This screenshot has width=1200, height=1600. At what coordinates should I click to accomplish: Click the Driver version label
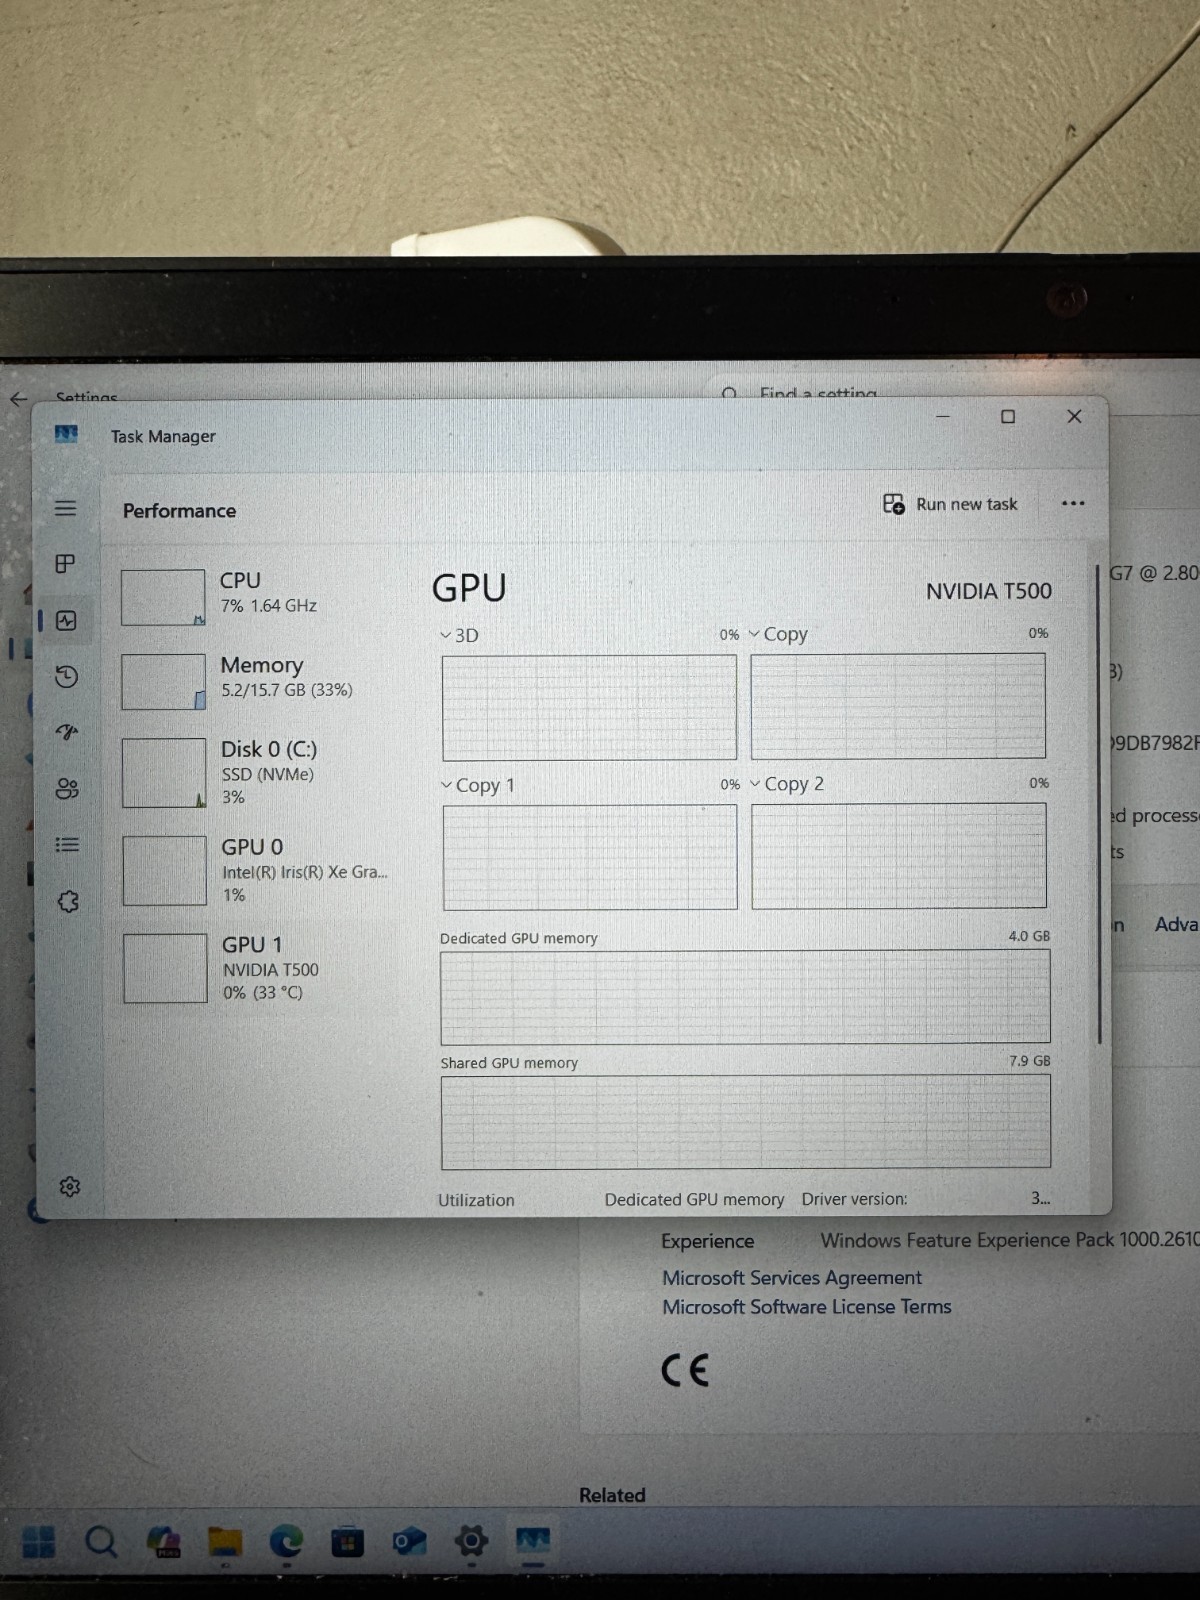[x=855, y=1199]
